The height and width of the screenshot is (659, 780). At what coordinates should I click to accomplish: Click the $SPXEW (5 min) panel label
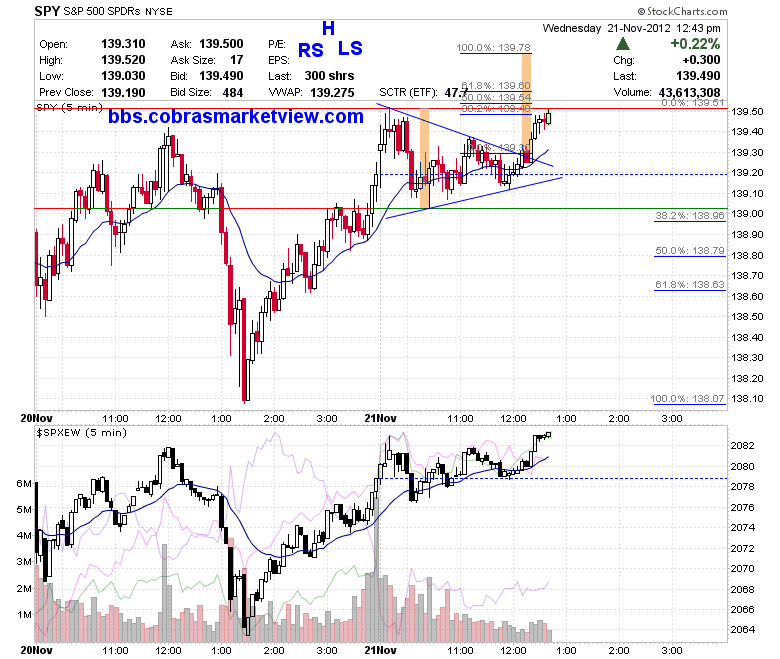82,432
